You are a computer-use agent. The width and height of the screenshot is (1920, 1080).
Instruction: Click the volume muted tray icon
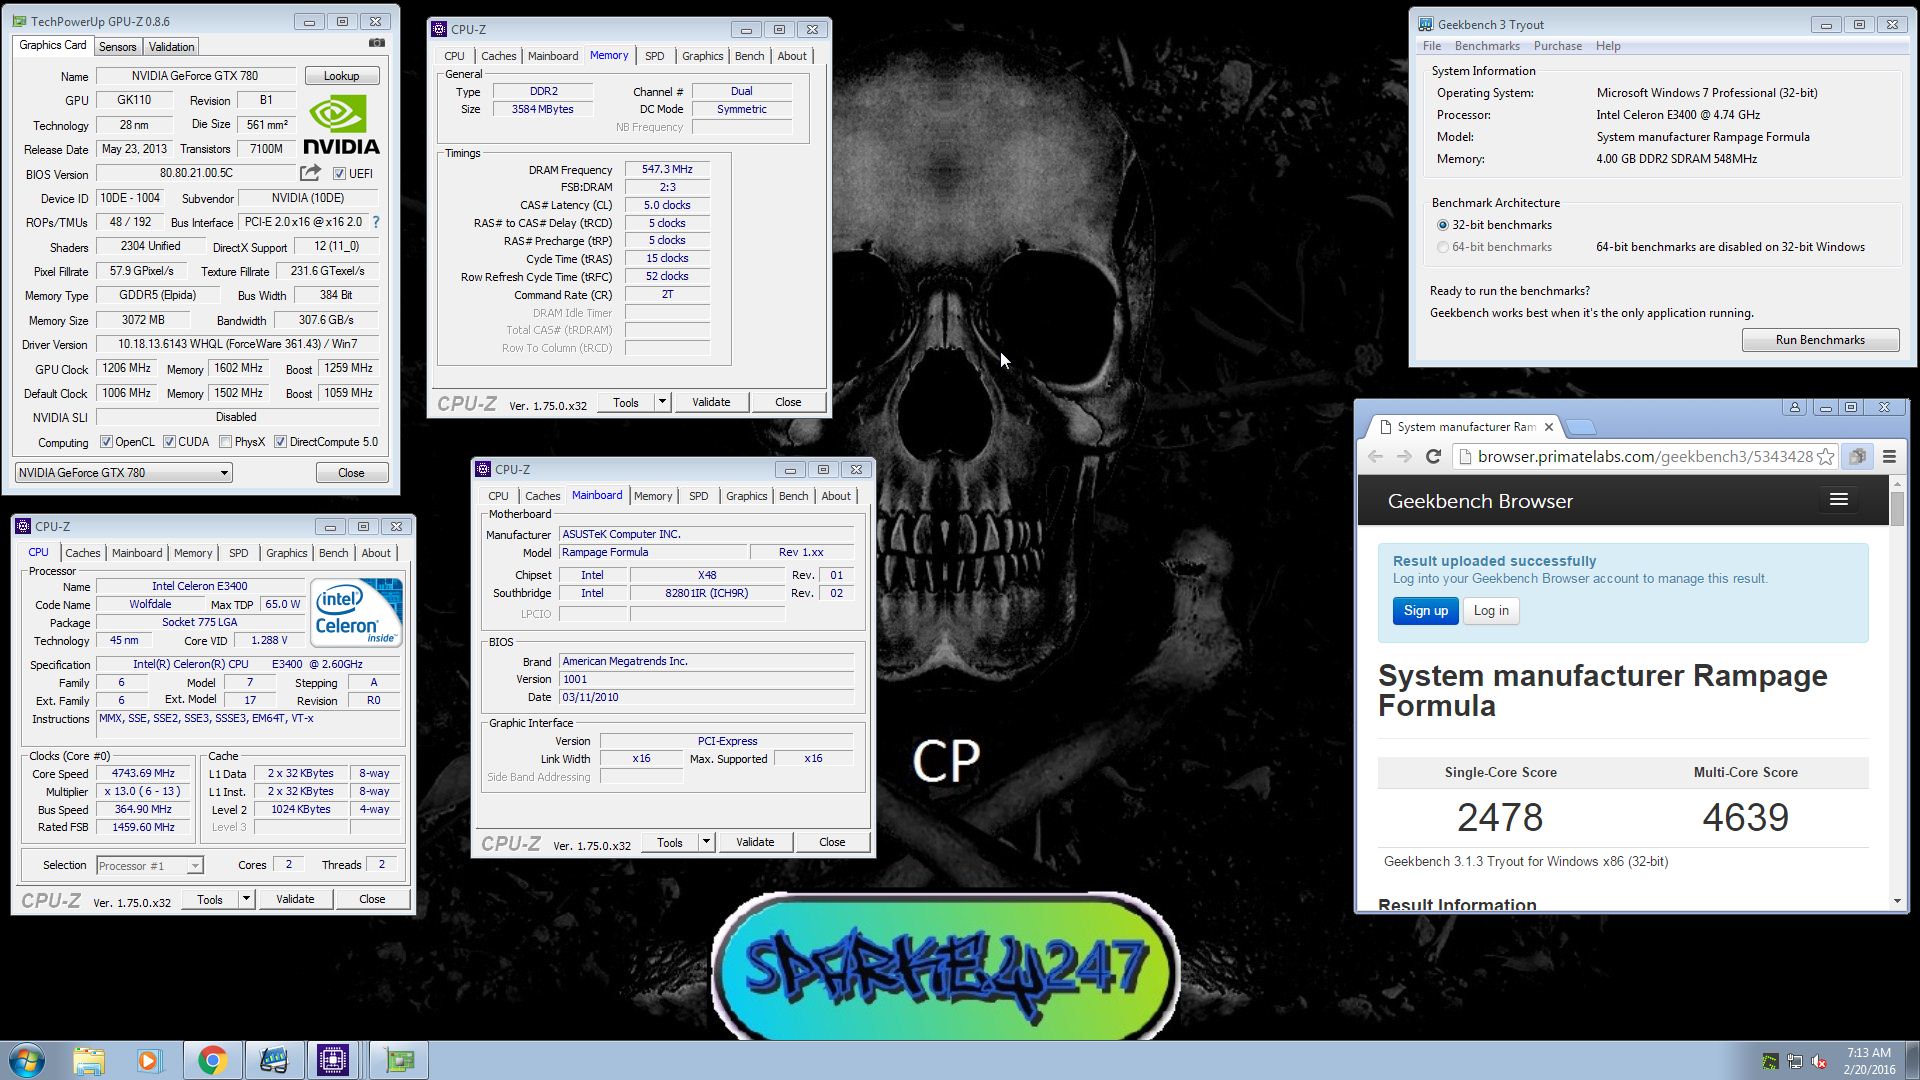click(1819, 1061)
